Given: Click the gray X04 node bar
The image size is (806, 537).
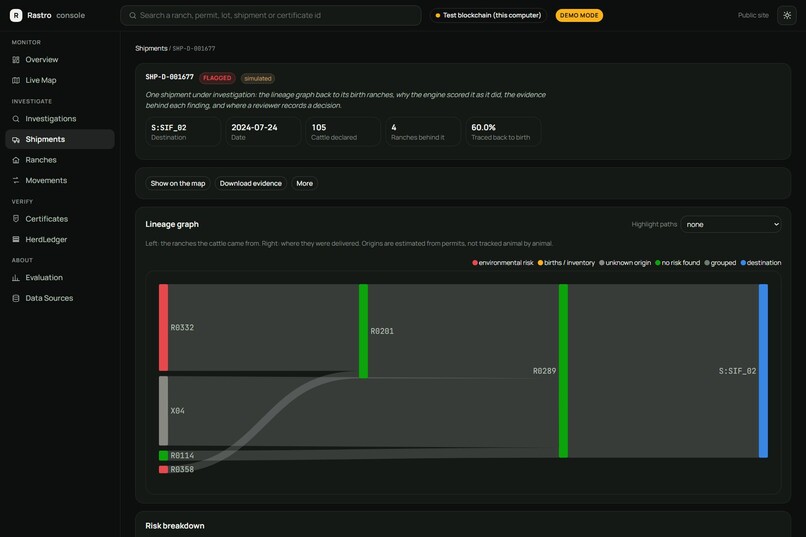Looking at the screenshot, I should [x=163, y=411].
